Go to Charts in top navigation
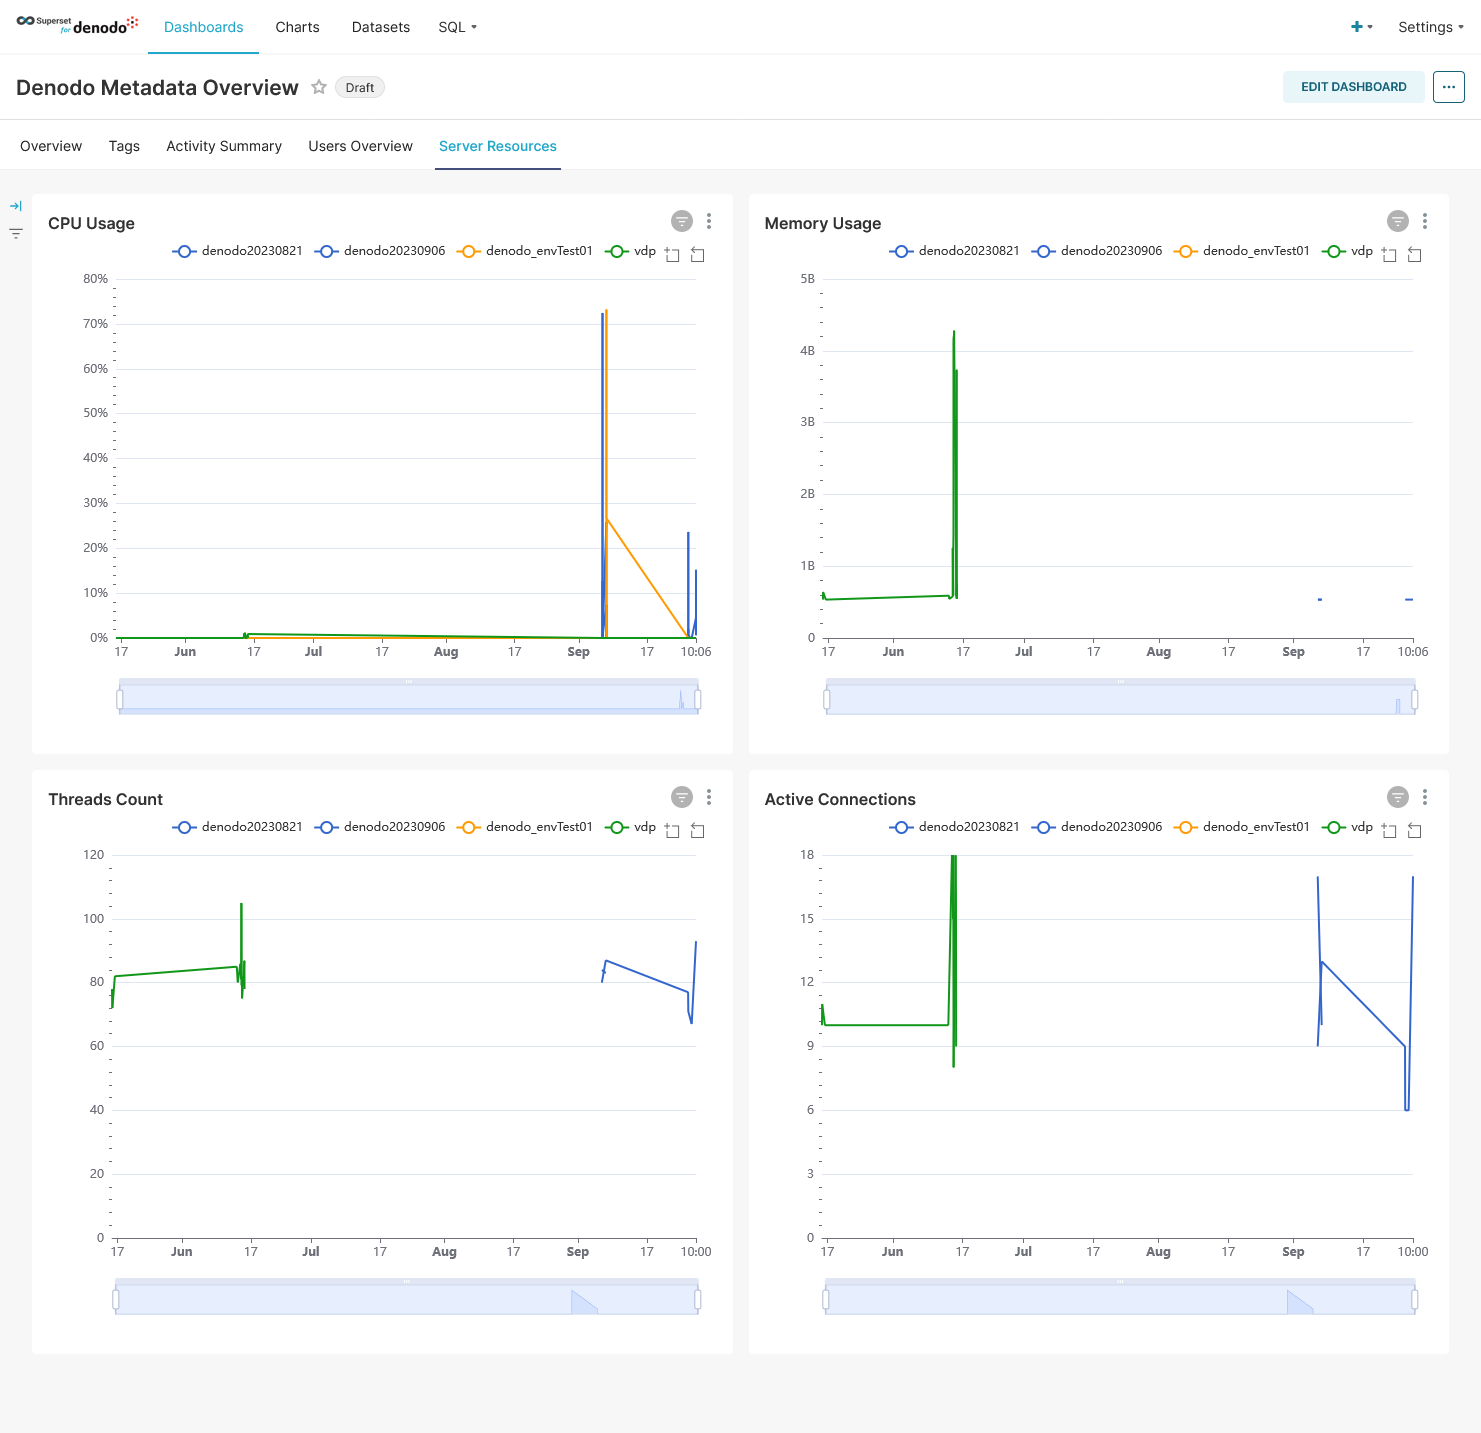1481x1433 pixels. tap(298, 27)
